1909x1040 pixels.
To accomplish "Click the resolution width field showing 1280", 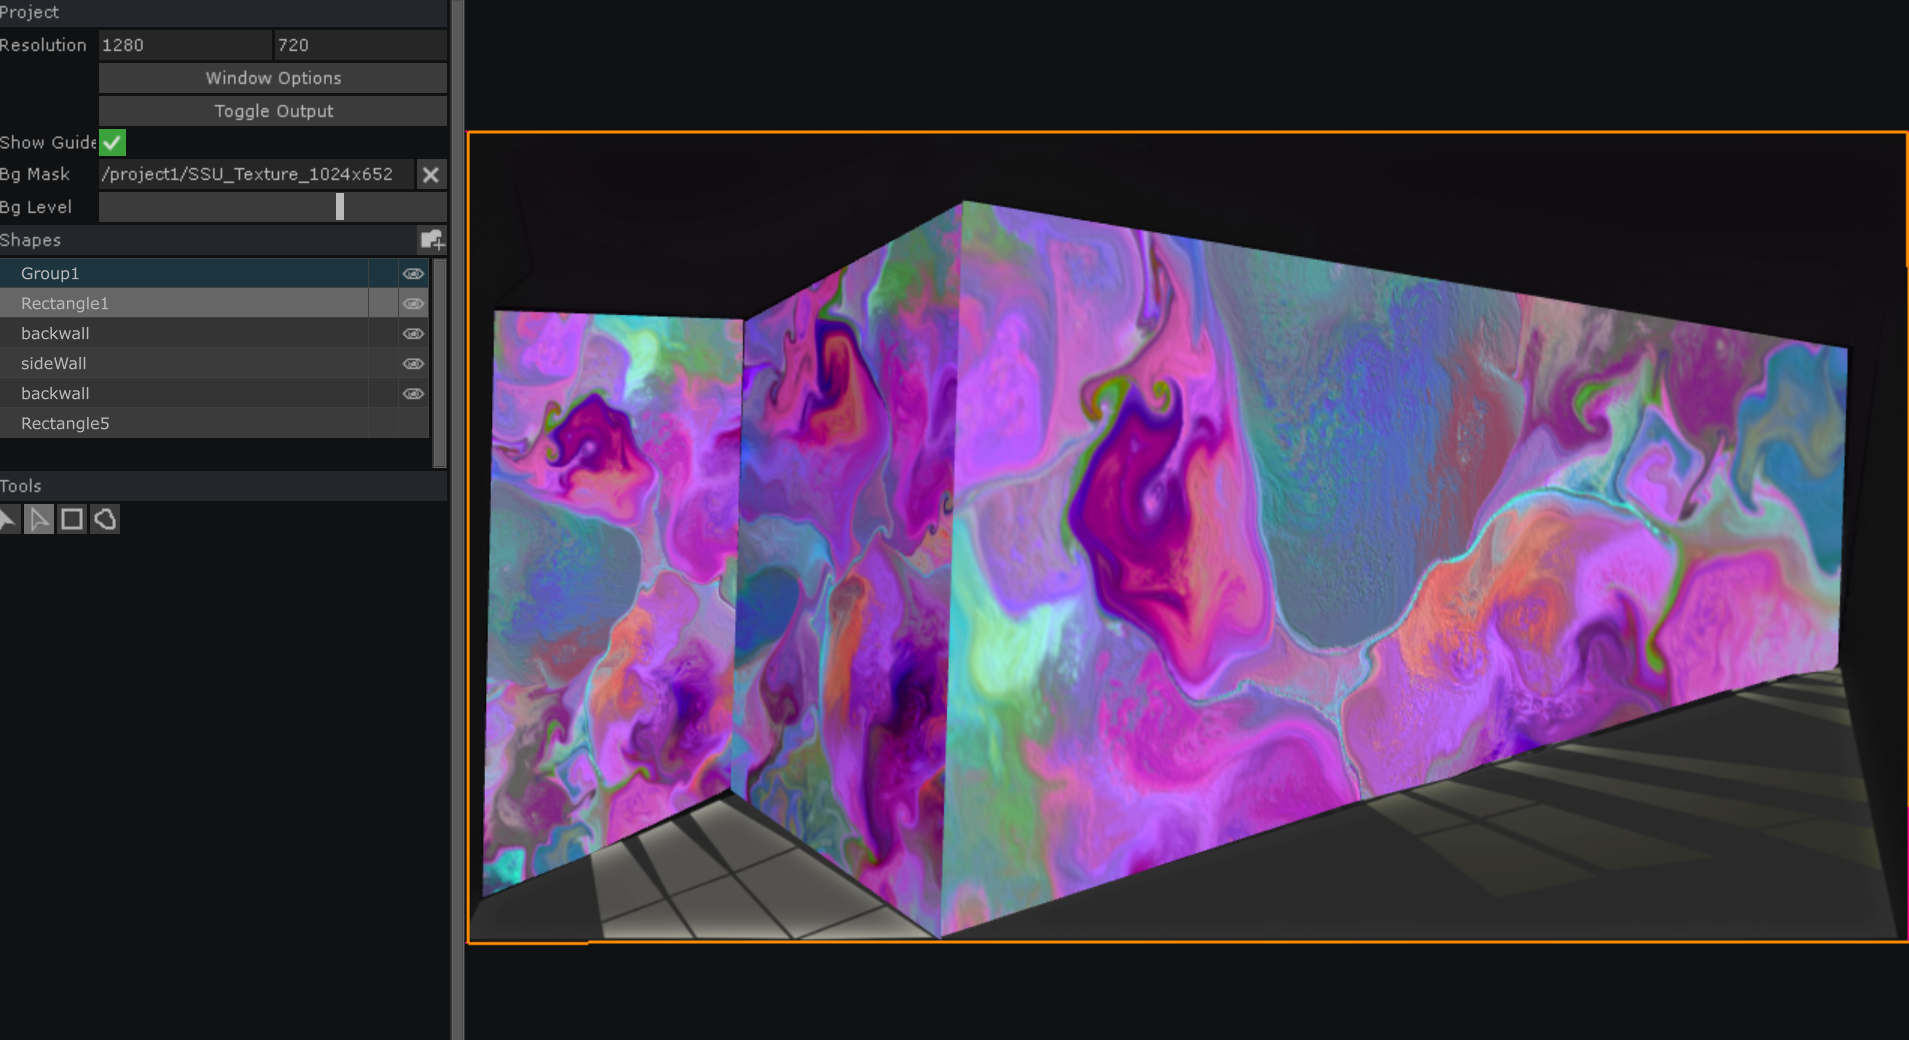I will [x=184, y=44].
